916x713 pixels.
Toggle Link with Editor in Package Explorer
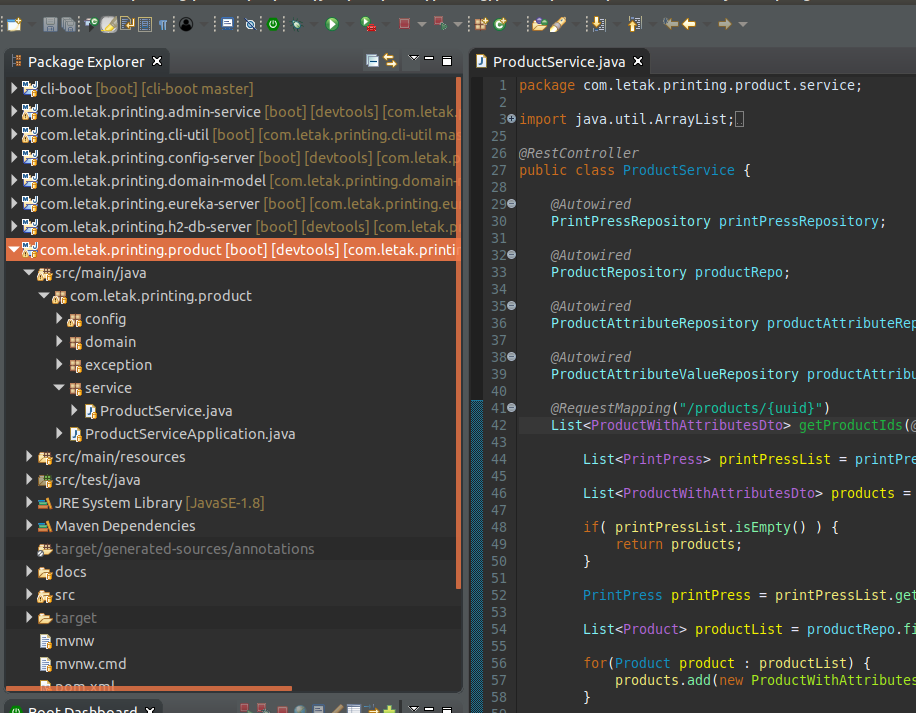[x=390, y=61]
